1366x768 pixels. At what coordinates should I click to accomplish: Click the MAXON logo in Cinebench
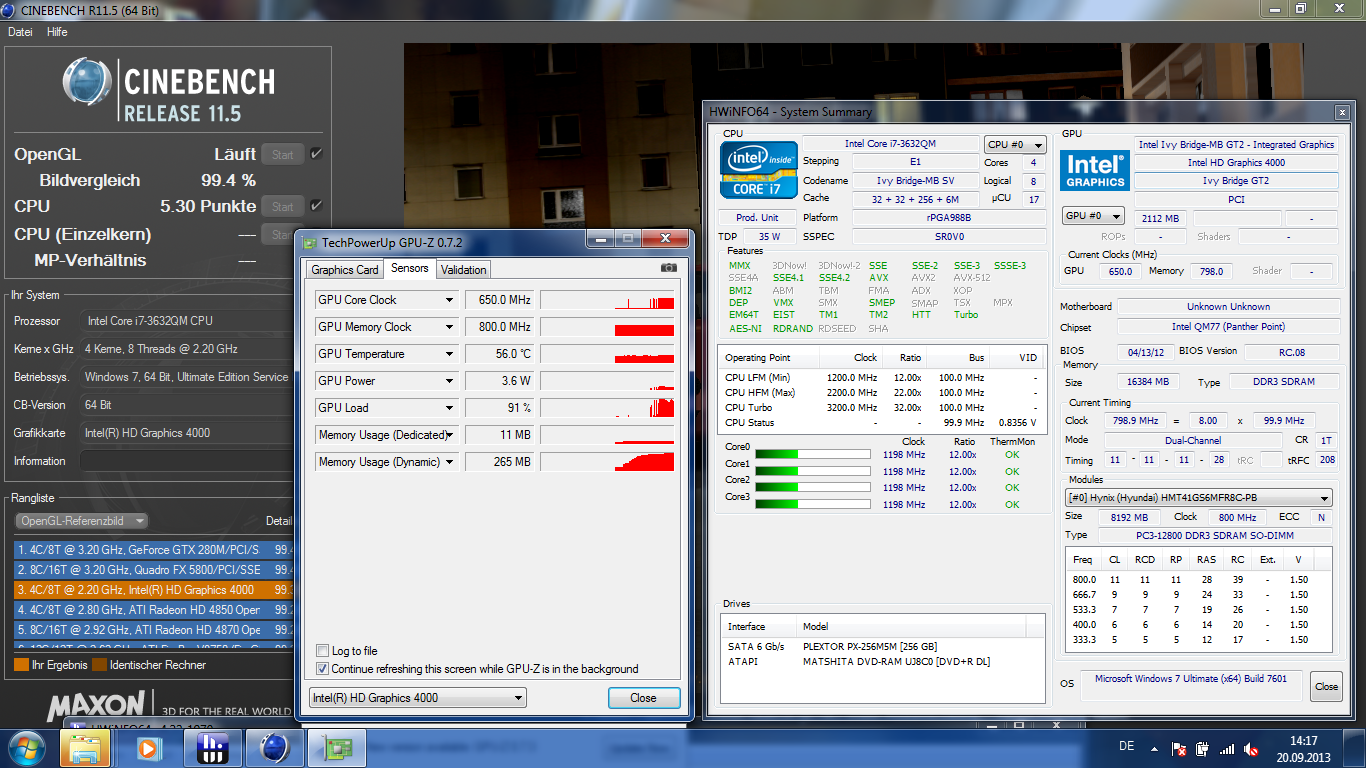95,707
